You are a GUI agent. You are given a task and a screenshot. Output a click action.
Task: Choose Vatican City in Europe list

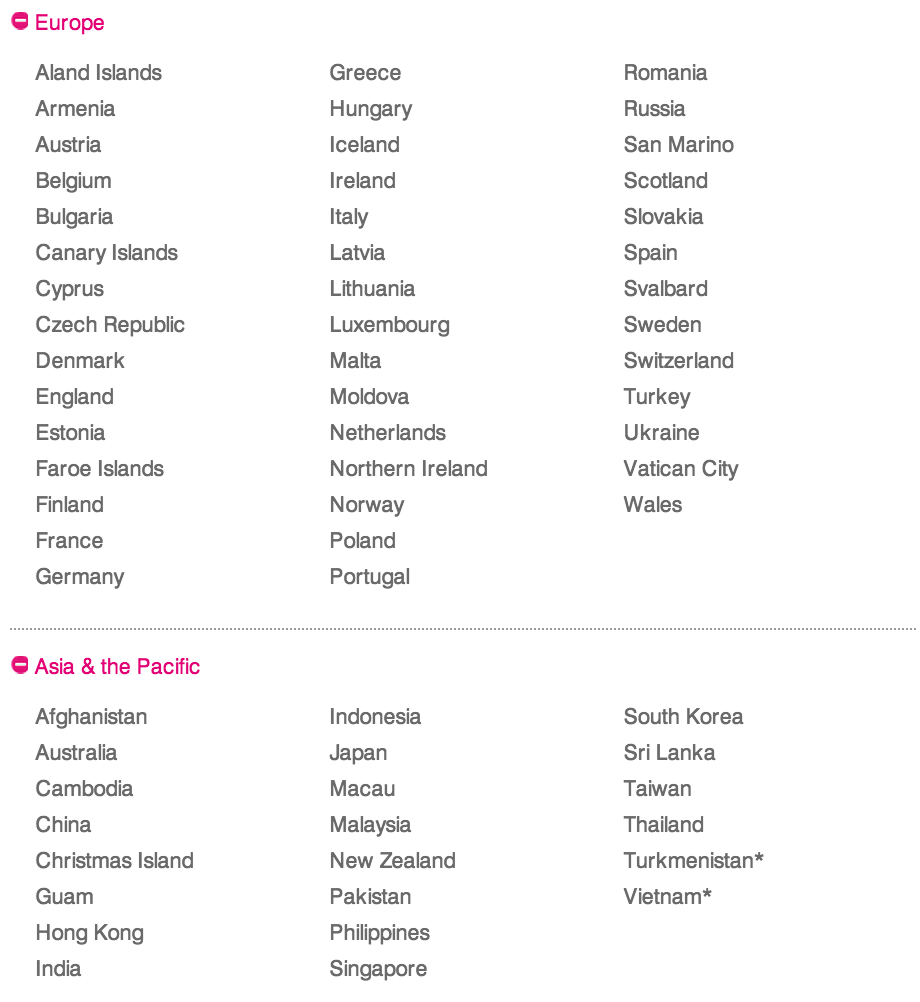point(681,469)
